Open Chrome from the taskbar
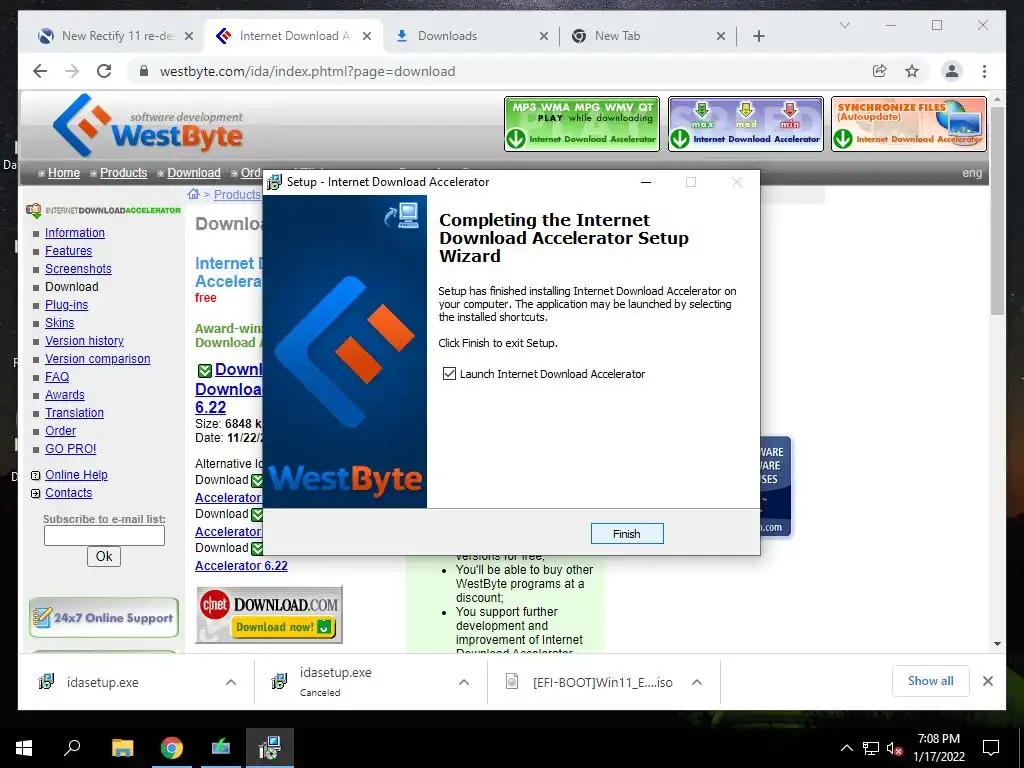The width and height of the screenshot is (1024, 768). pos(172,748)
